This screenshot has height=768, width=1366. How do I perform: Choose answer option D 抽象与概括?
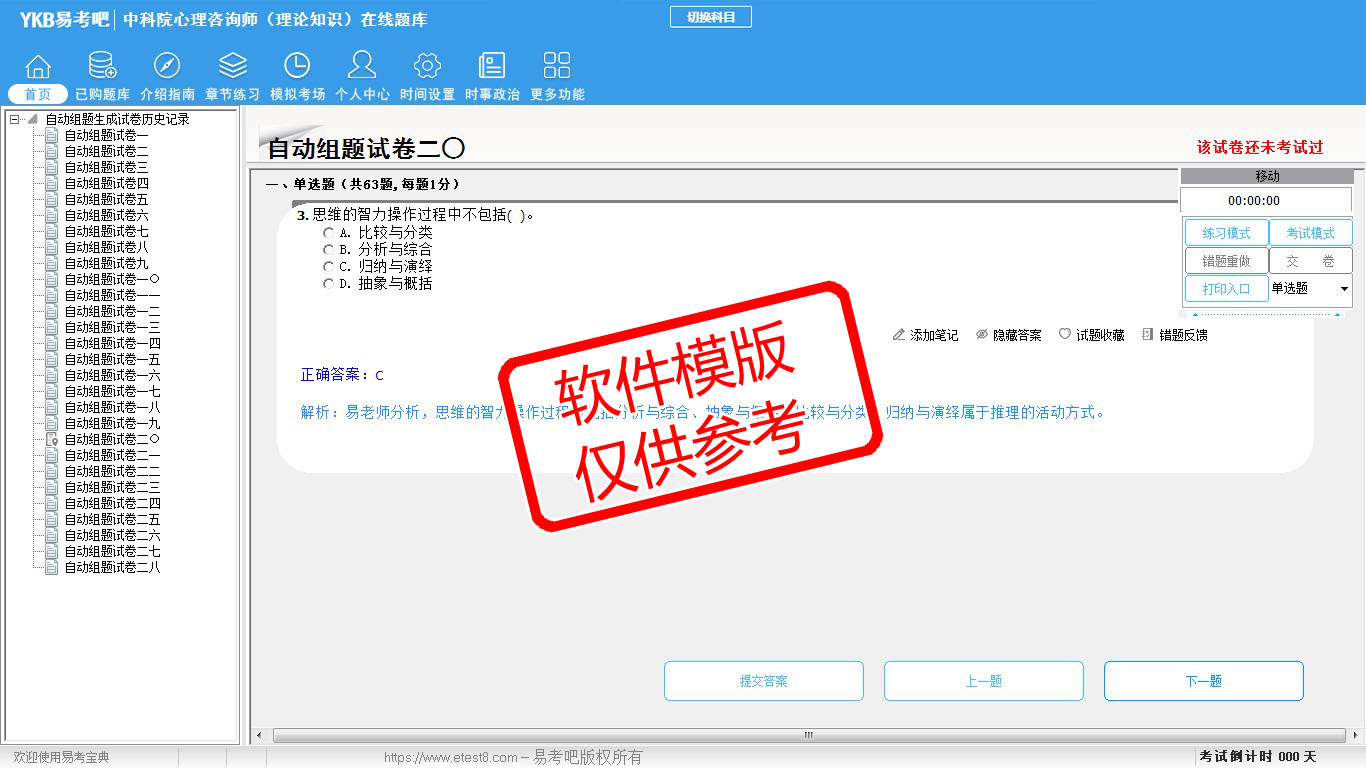[x=328, y=284]
